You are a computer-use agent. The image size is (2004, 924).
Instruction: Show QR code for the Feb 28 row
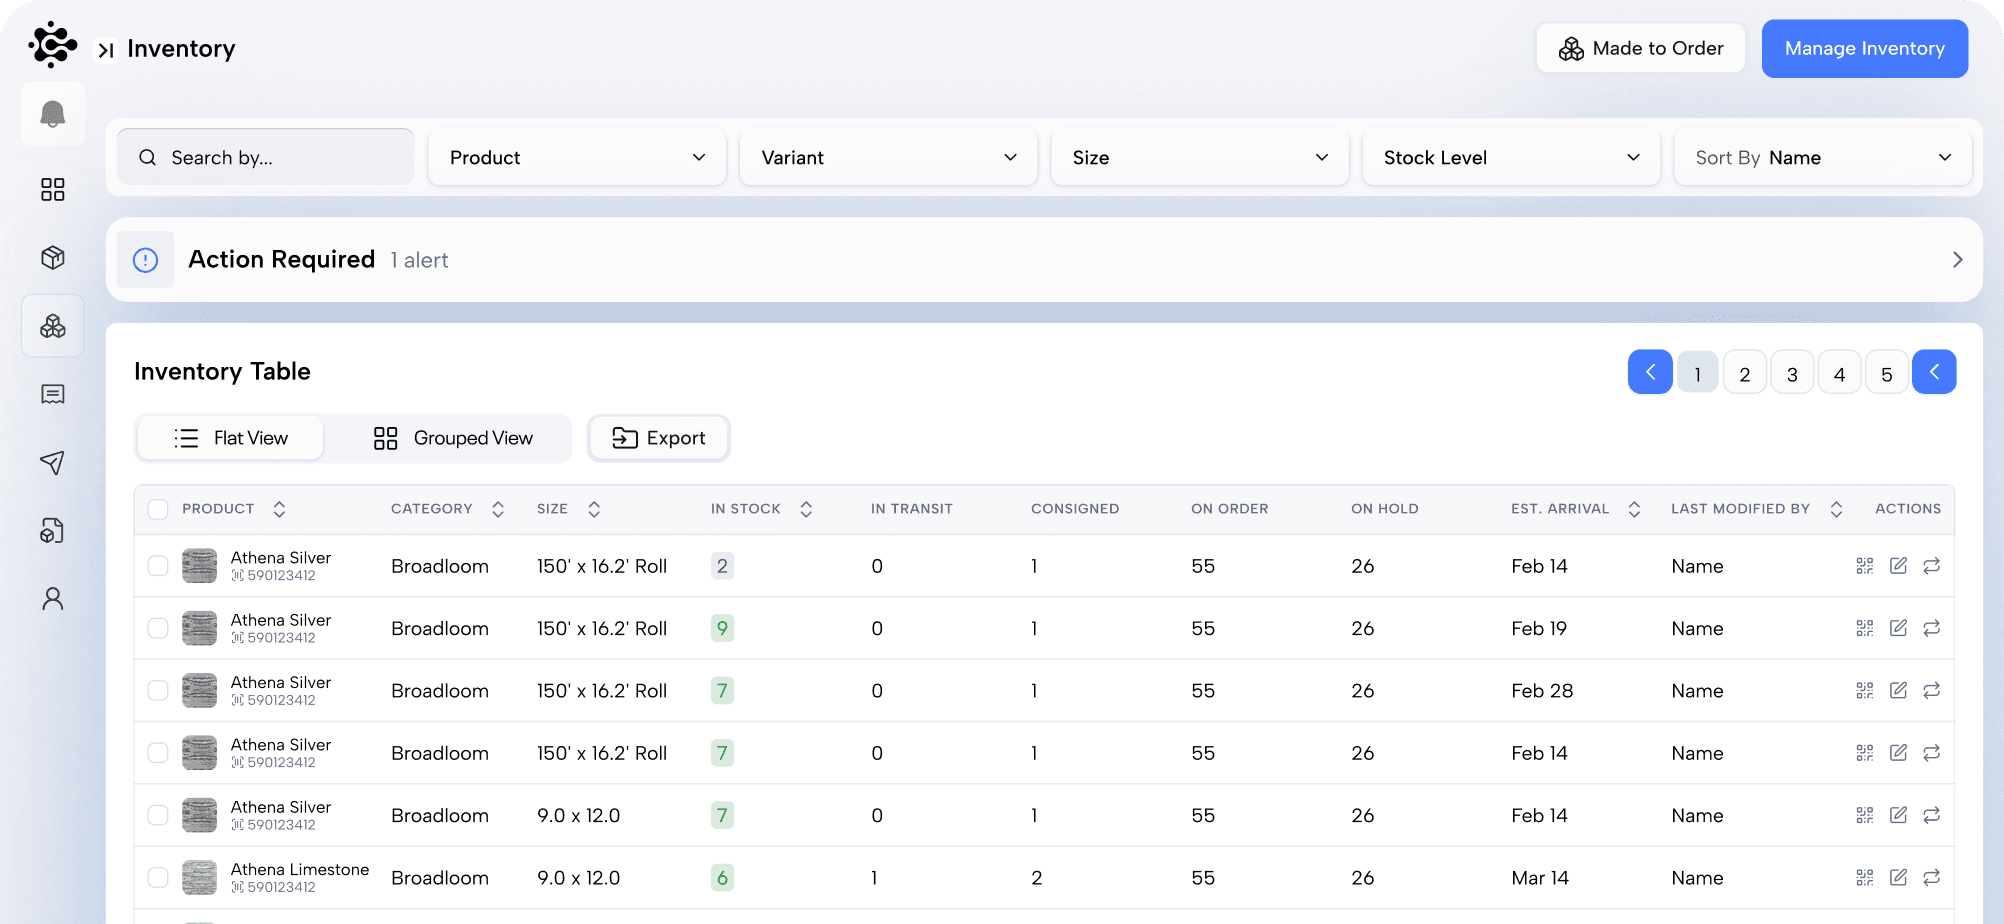click(x=1865, y=690)
